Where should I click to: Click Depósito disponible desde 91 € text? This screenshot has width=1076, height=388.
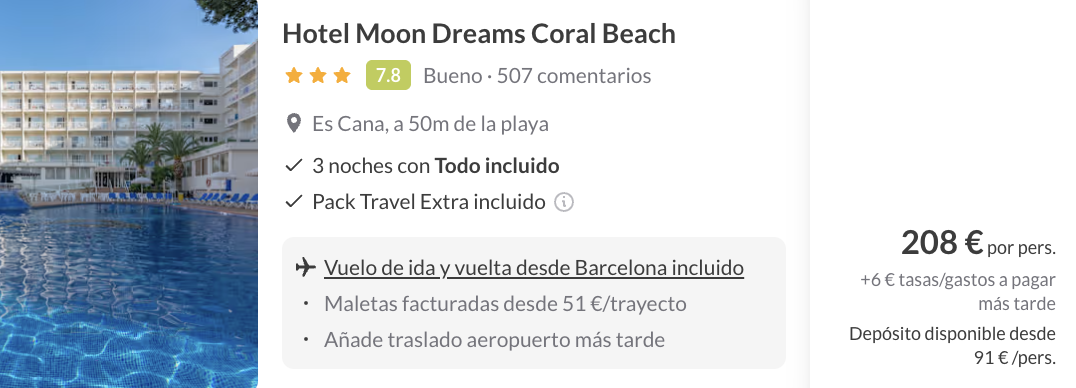coord(952,345)
